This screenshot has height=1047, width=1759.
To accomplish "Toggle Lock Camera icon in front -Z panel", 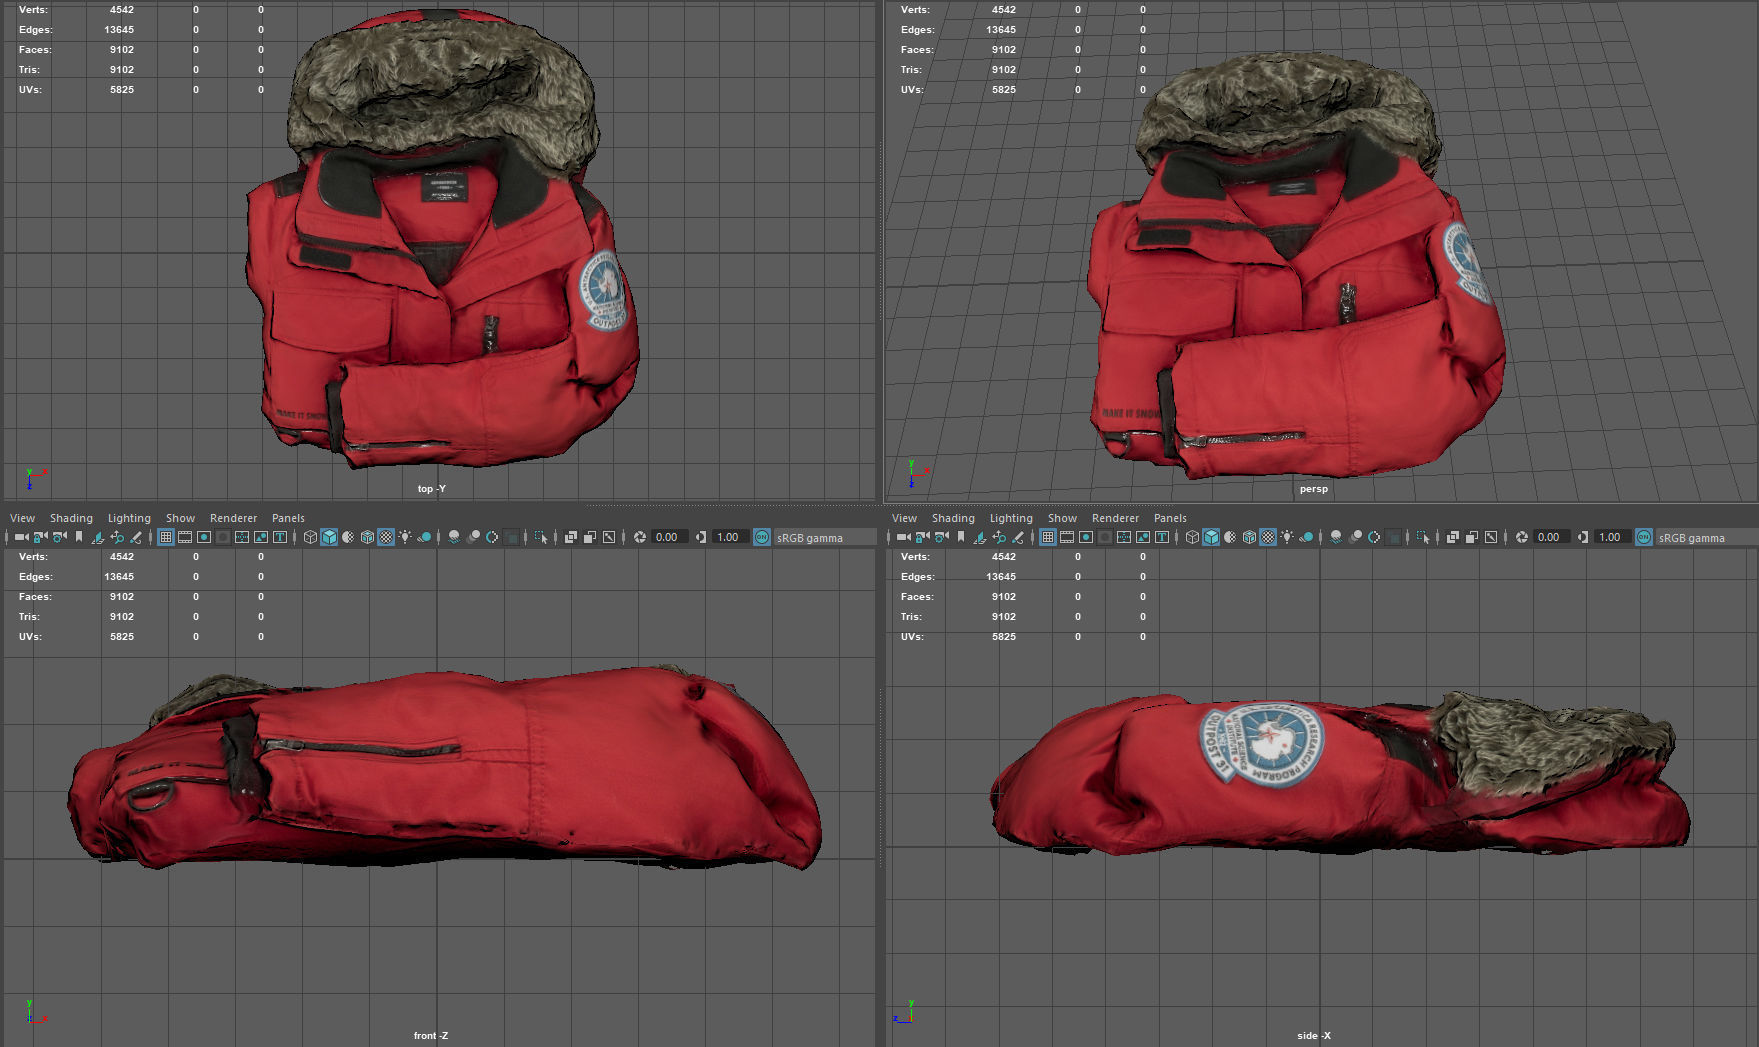I will 40,537.
